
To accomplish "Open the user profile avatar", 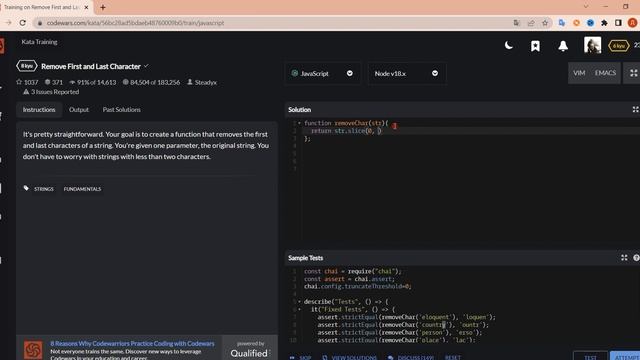I will [x=592, y=45].
